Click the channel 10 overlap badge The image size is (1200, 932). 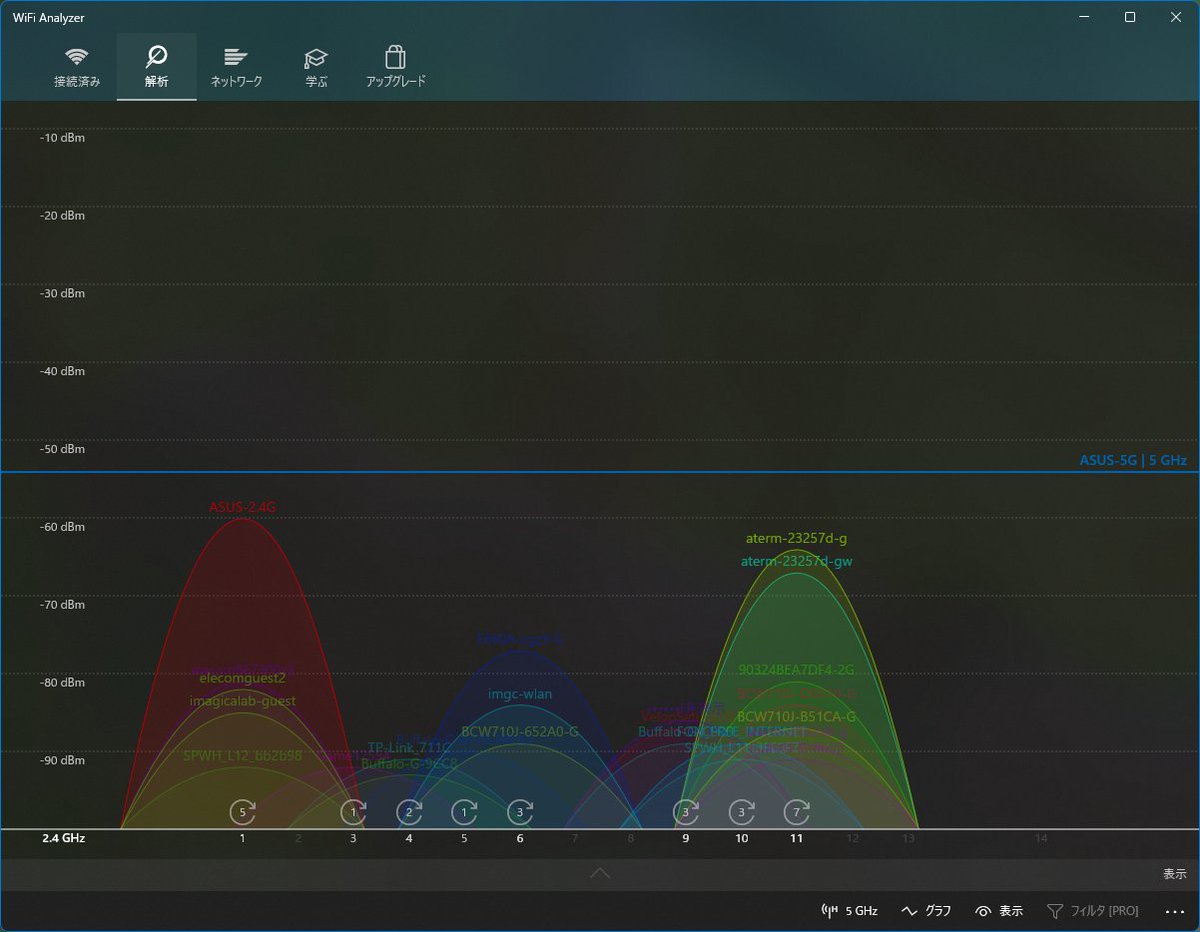point(741,812)
